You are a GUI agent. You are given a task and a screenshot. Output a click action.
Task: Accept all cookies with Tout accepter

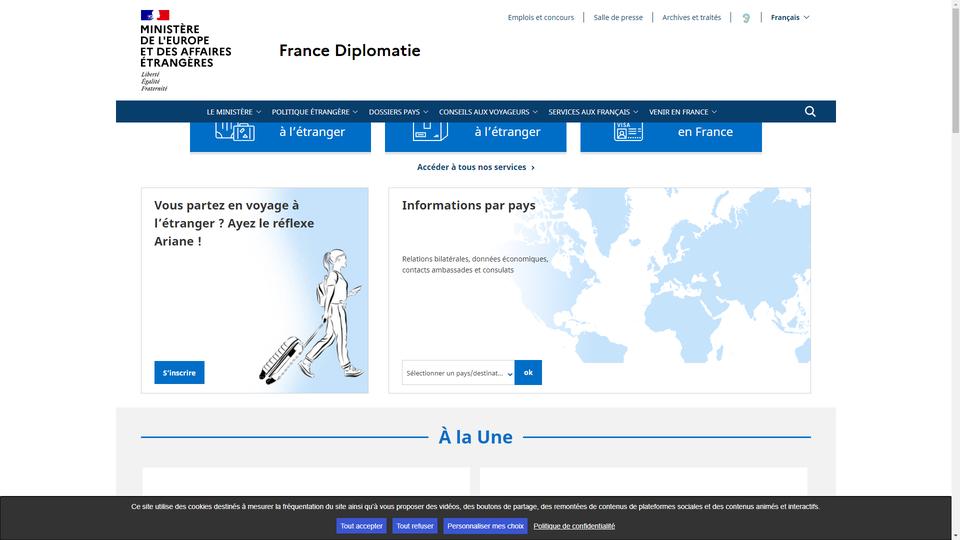pyautogui.click(x=361, y=526)
